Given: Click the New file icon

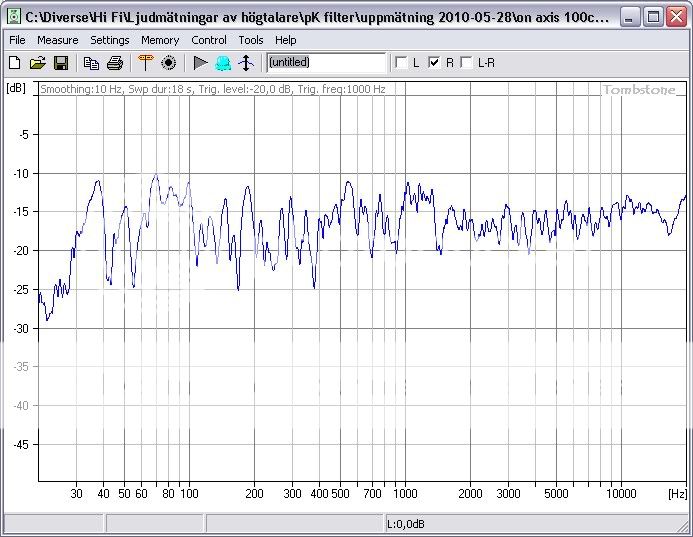Looking at the screenshot, I should pyautogui.click(x=14, y=63).
